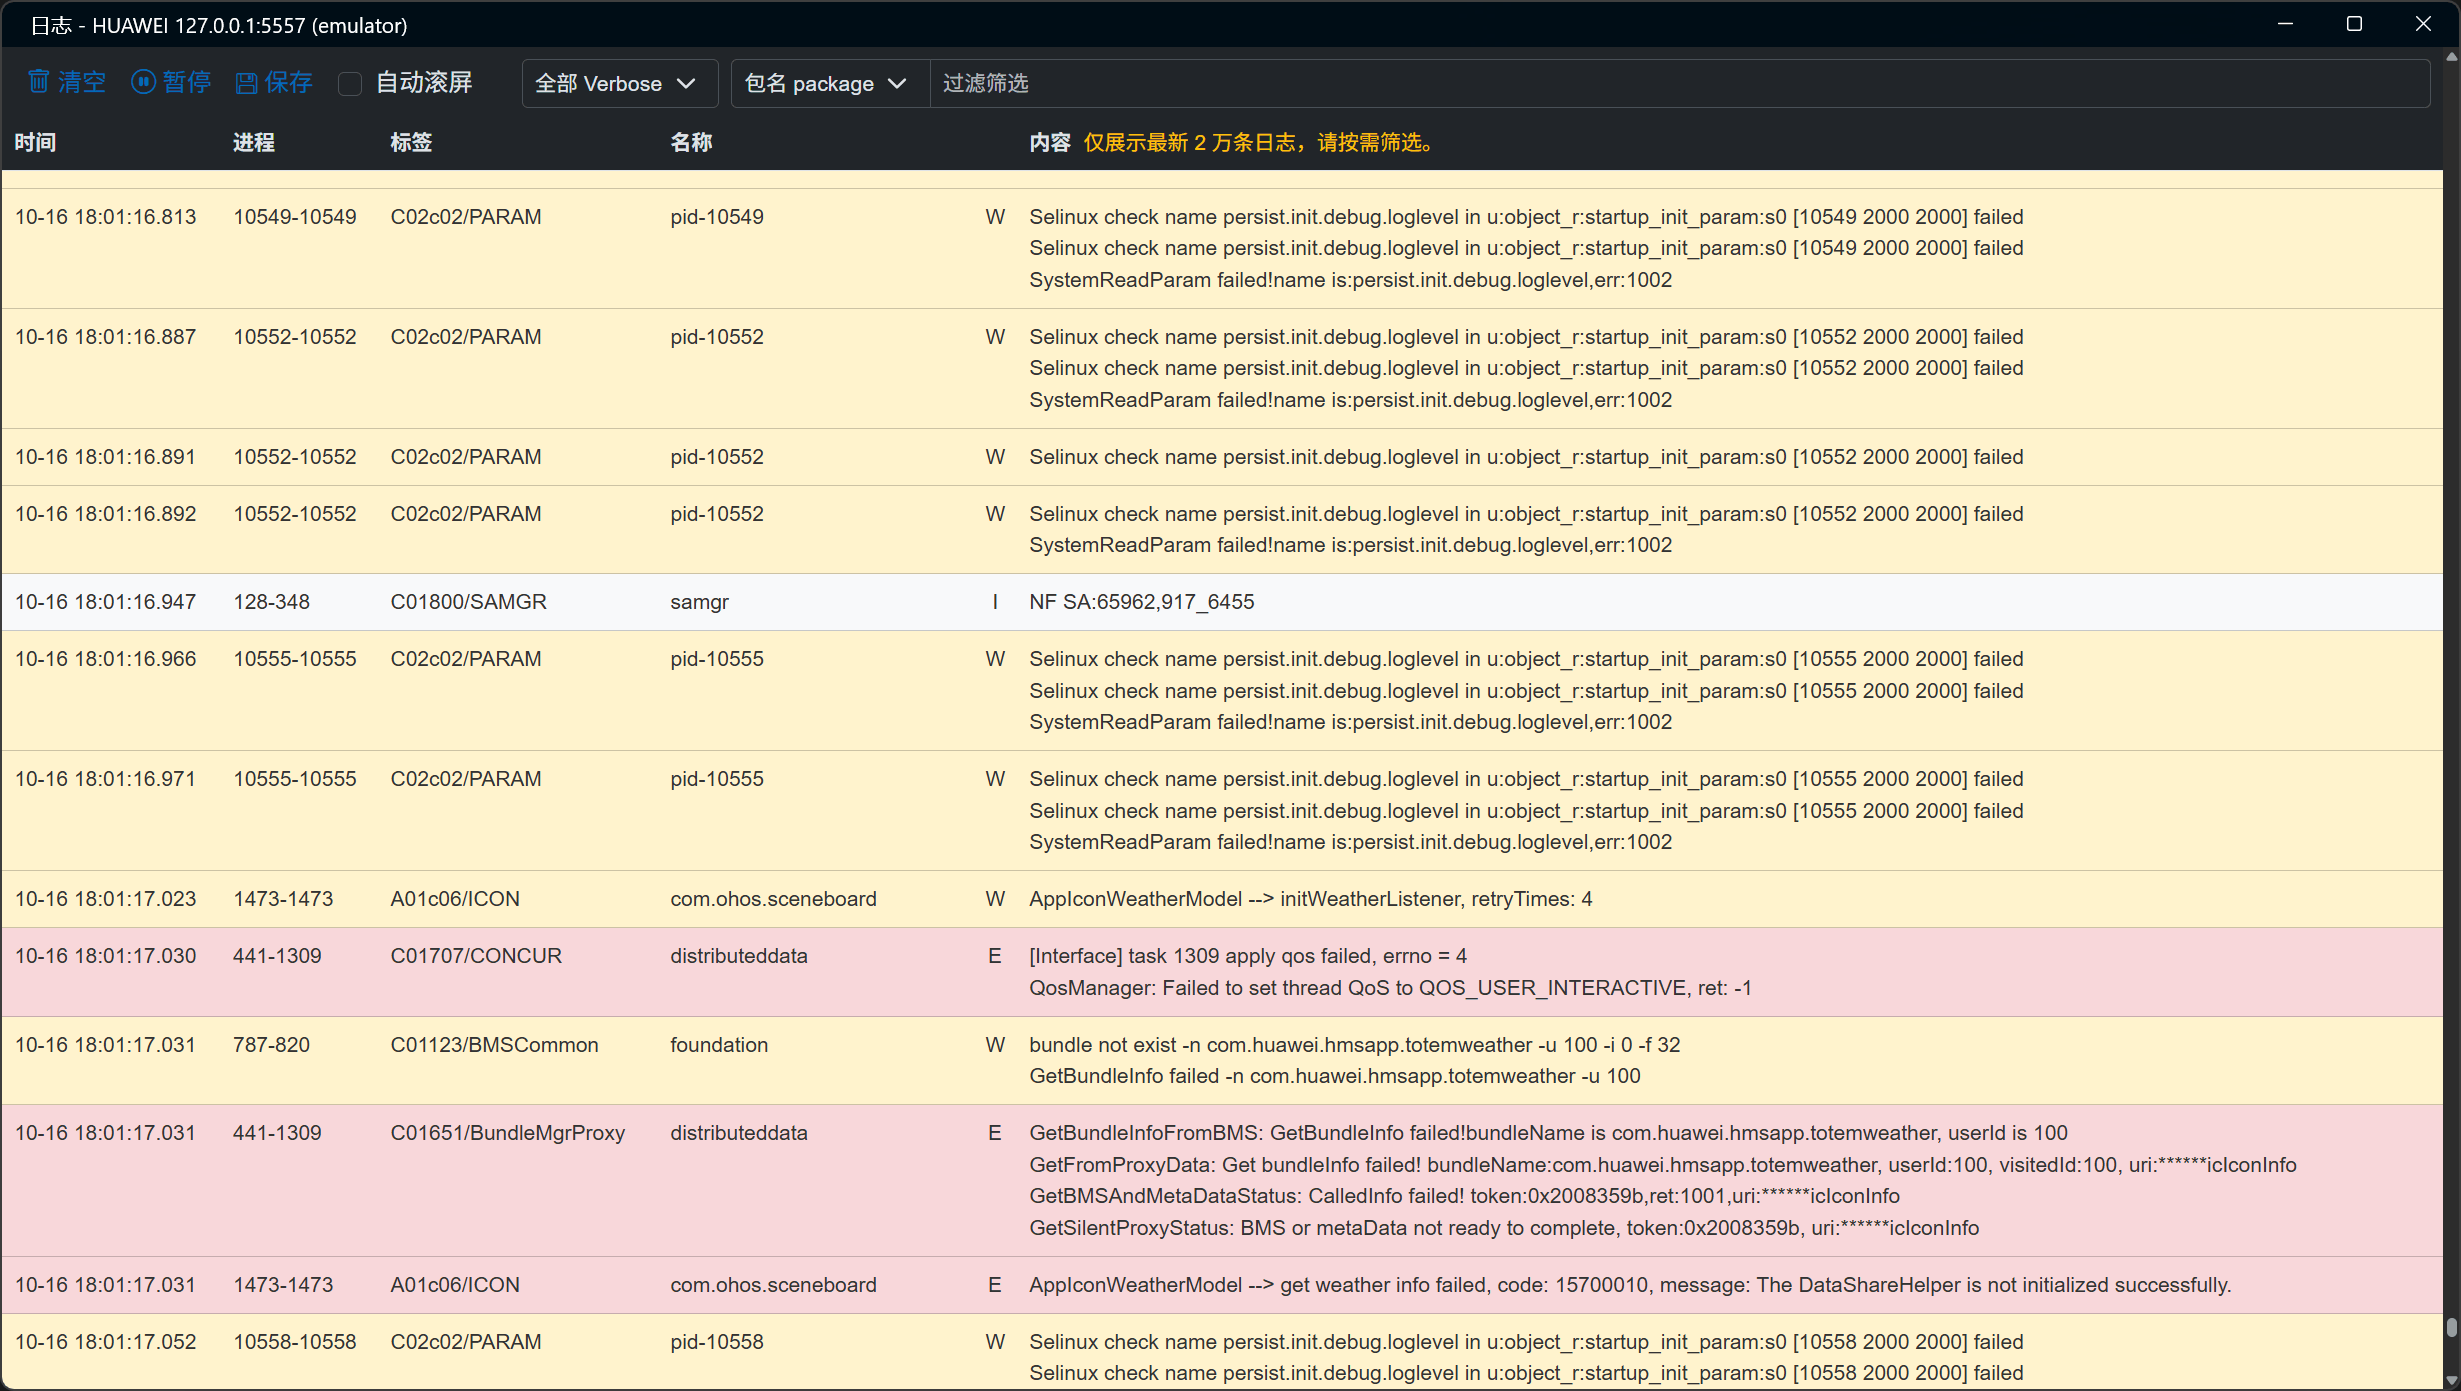Click the scrollbar down arrow
Screen dimensions: 2461x1391
(x=2451, y=1380)
